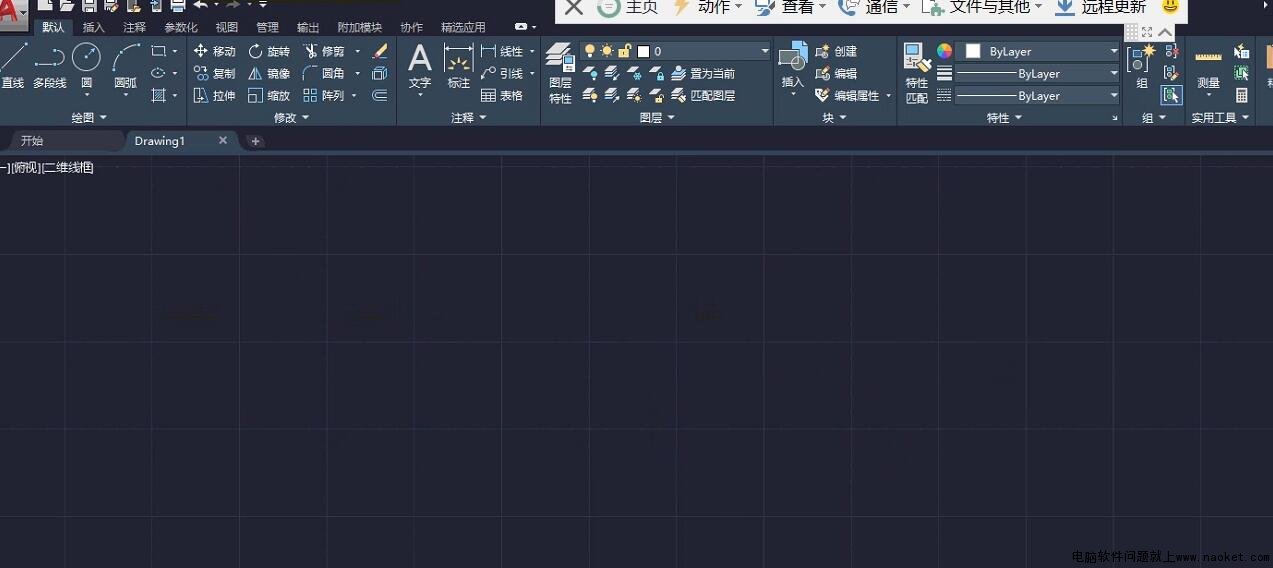Switch to the 参数化 ribbon tab
This screenshot has width=1273, height=568.
(x=181, y=28)
